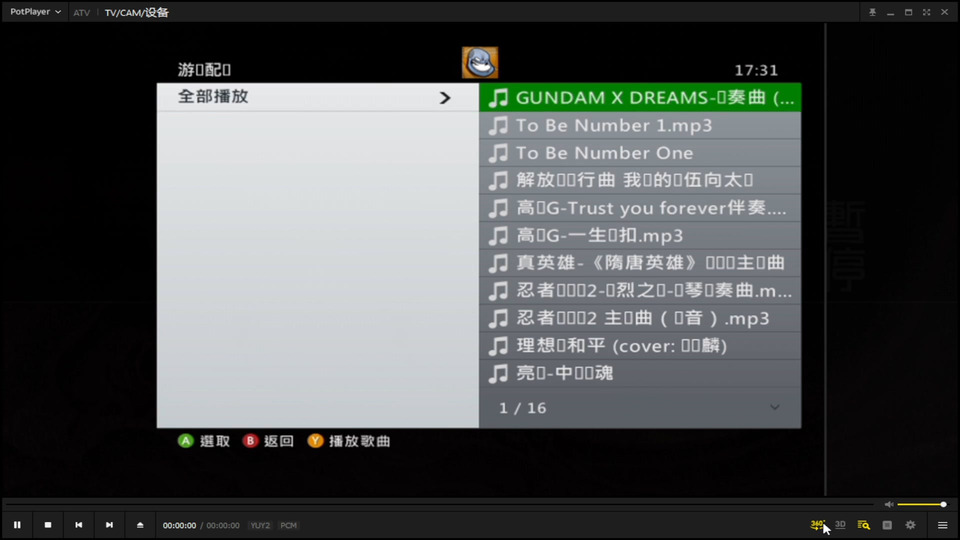Toggle the 3D mode icon
Image resolution: width=960 pixels, height=540 pixels.
841,525
